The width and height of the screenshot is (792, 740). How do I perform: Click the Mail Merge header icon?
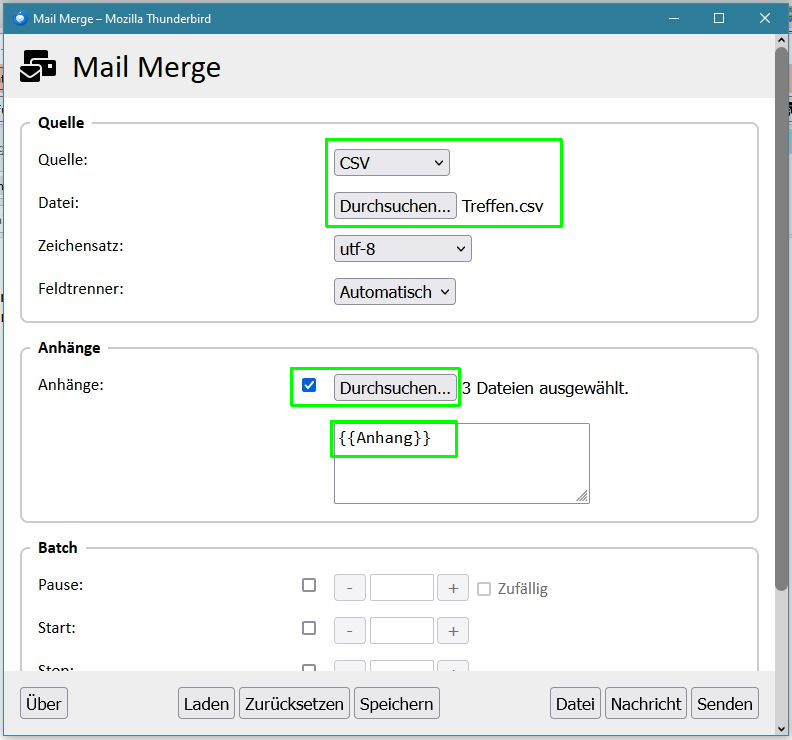pyautogui.click(x=39, y=66)
